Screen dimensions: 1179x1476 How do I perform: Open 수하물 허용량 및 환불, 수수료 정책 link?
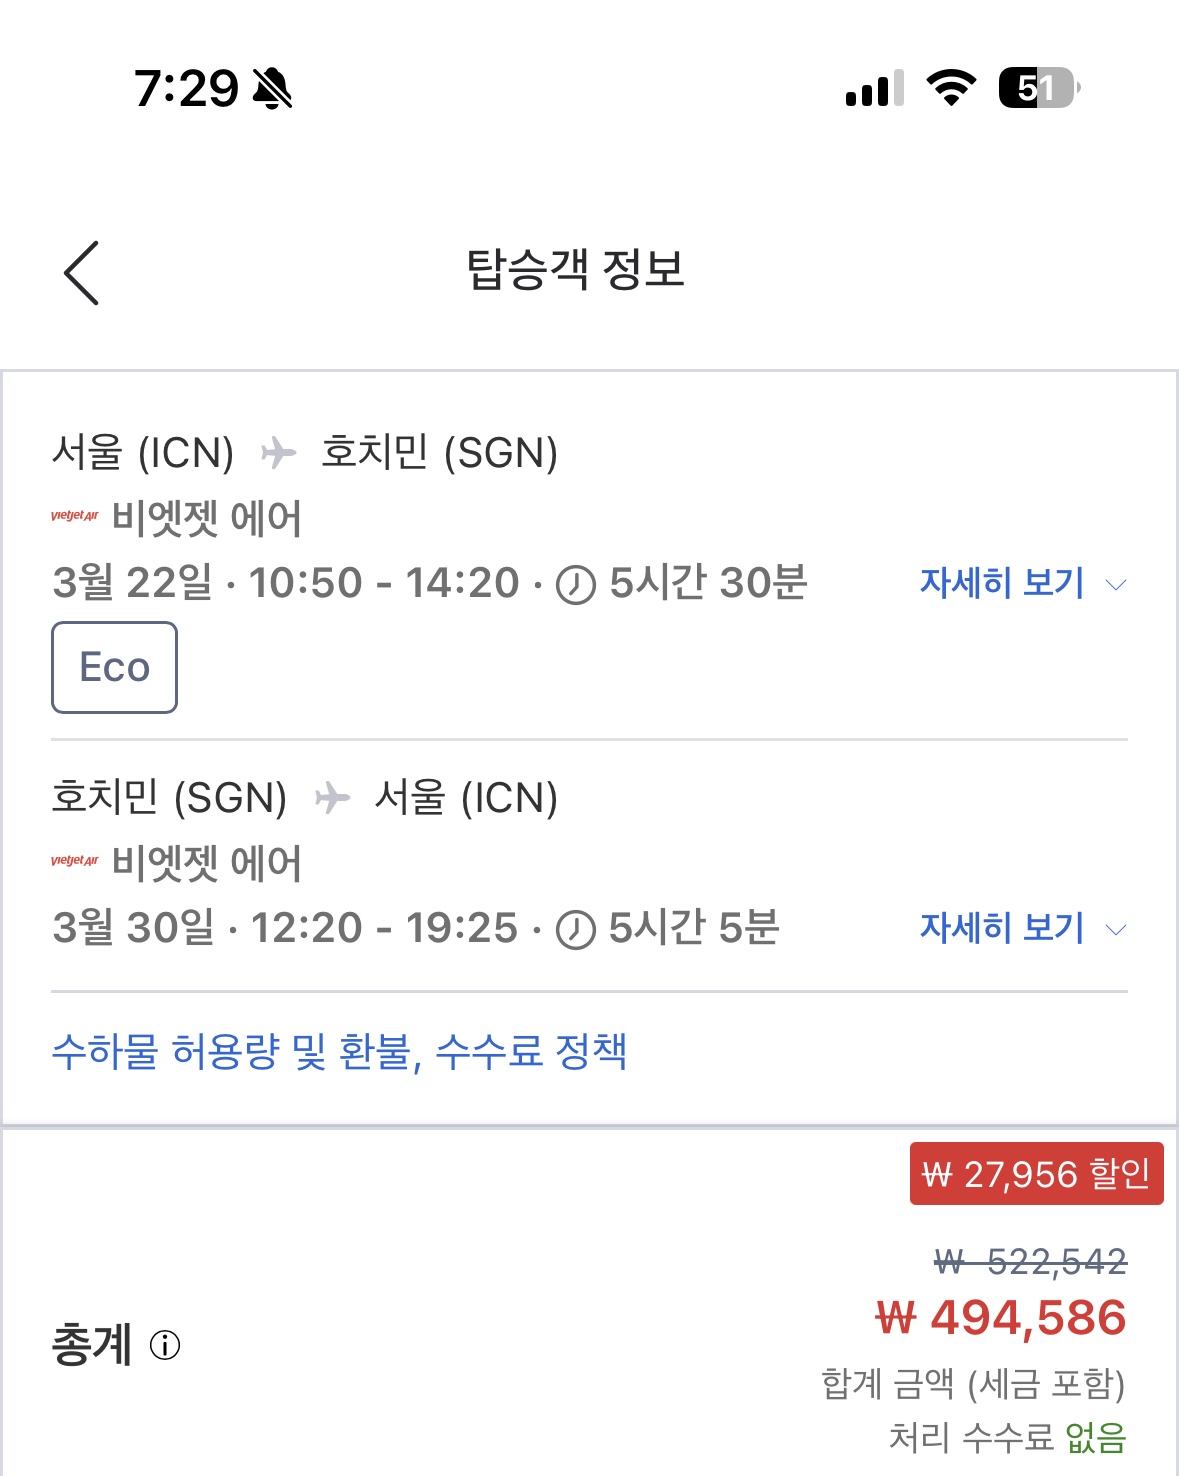pos(339,1051)
